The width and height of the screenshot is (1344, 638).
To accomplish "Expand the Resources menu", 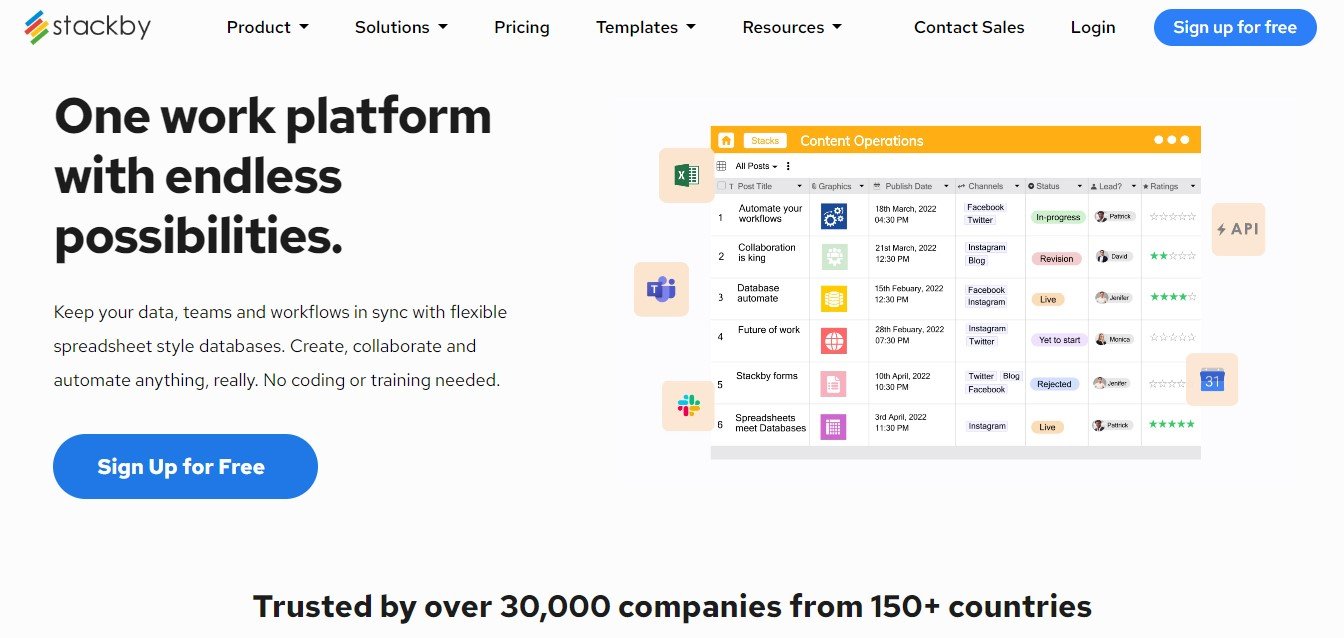I will pyautogui.click(x=792, y=27).
